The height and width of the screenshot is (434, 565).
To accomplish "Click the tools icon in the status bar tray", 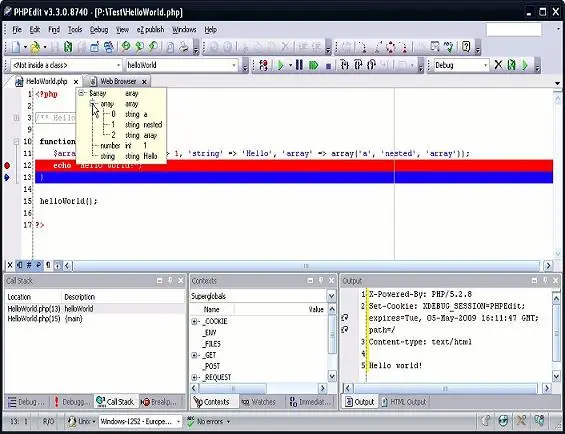I will tap(521, 420).
